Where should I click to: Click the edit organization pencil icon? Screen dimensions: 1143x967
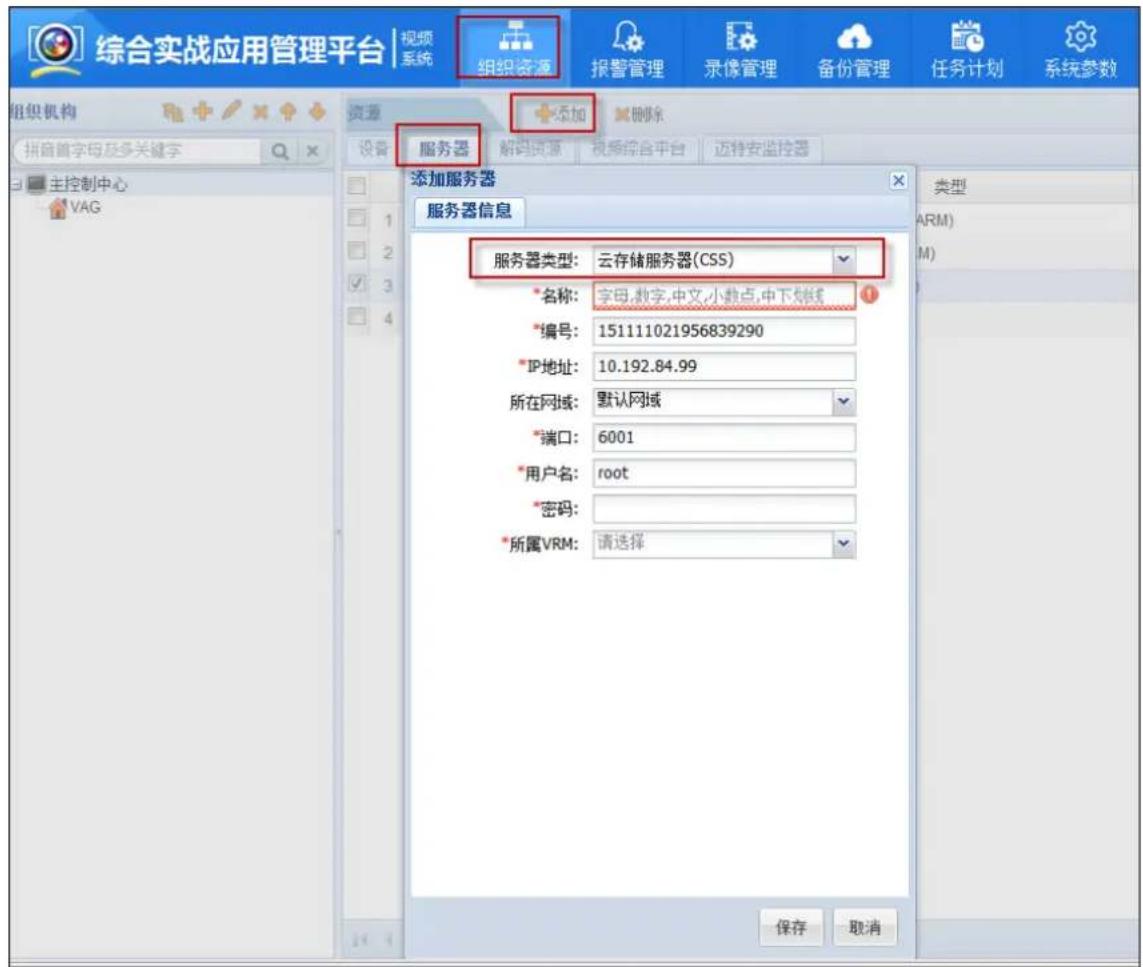pos(231,111)
